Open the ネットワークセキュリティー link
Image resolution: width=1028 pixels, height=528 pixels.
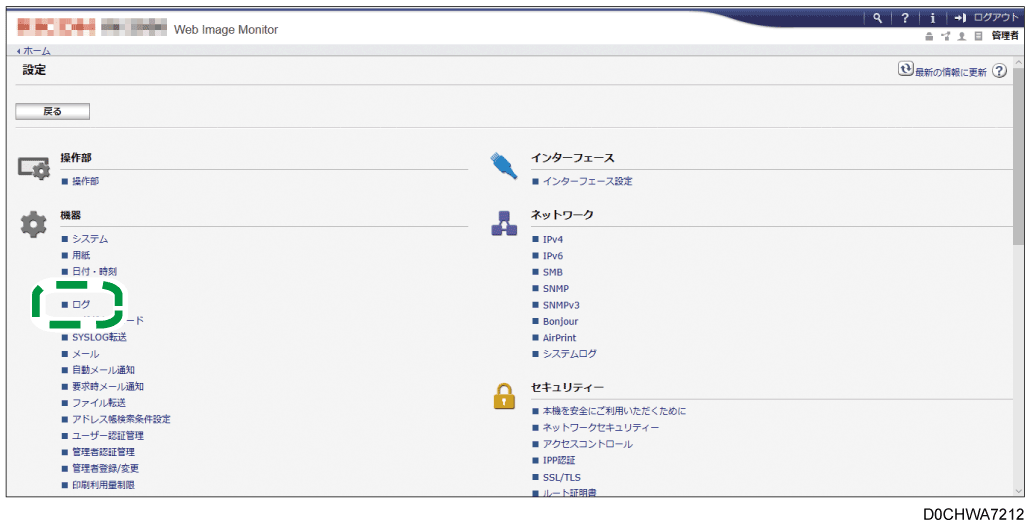click(601, 428)
